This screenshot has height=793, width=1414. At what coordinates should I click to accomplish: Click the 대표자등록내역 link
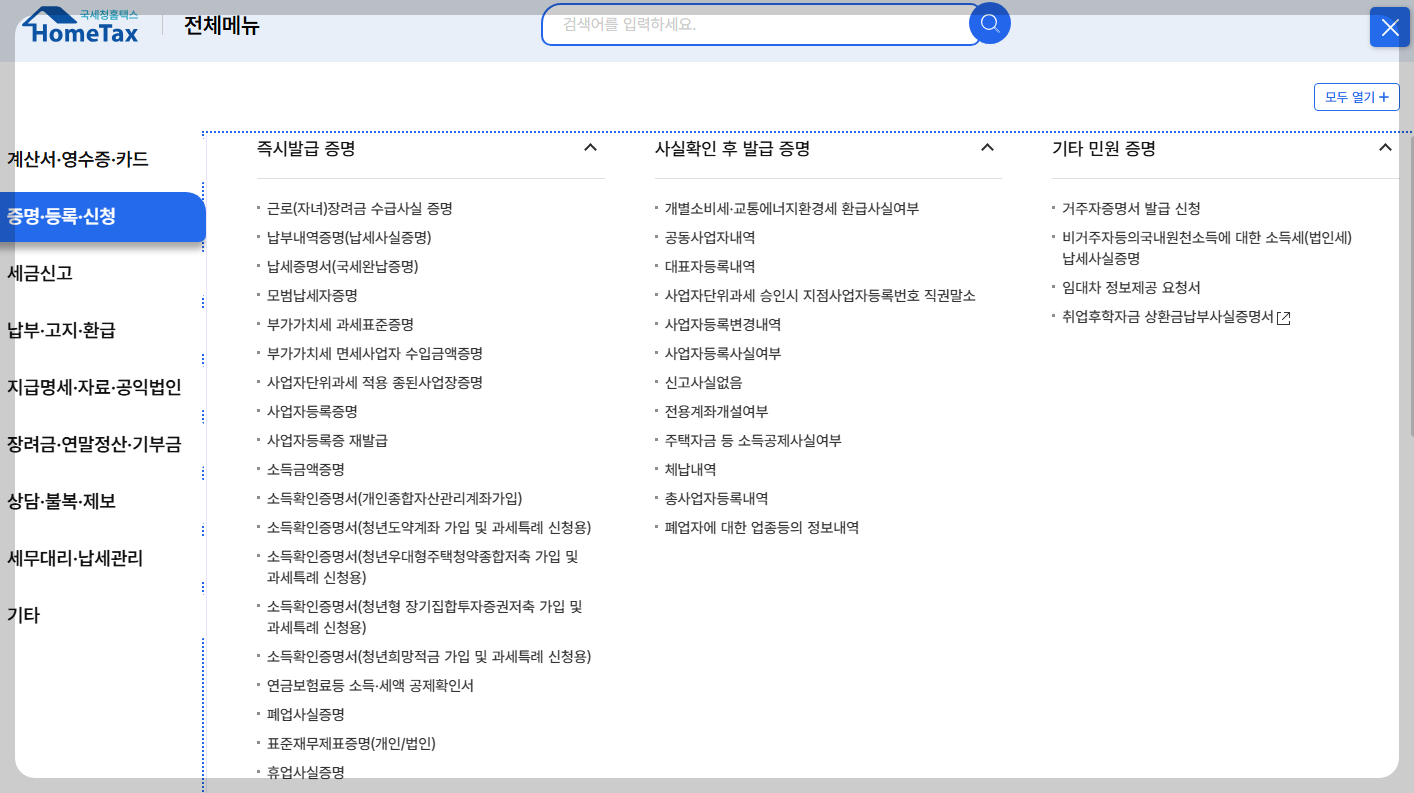point(710,267)
